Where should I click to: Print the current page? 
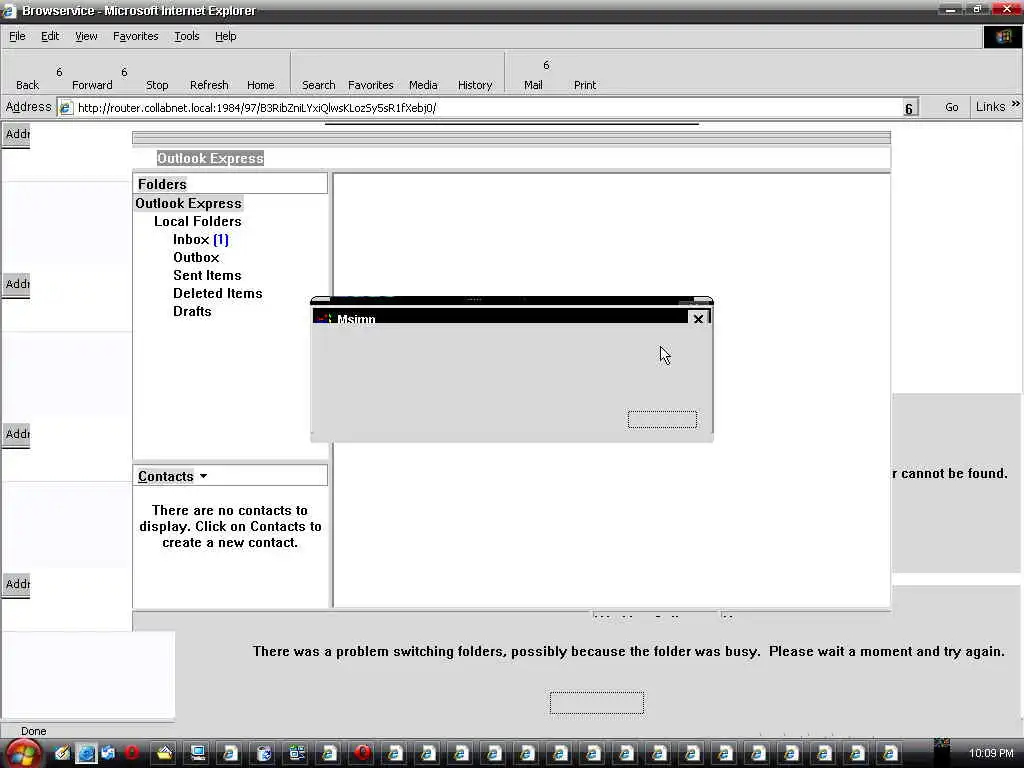tap(584, 85)
